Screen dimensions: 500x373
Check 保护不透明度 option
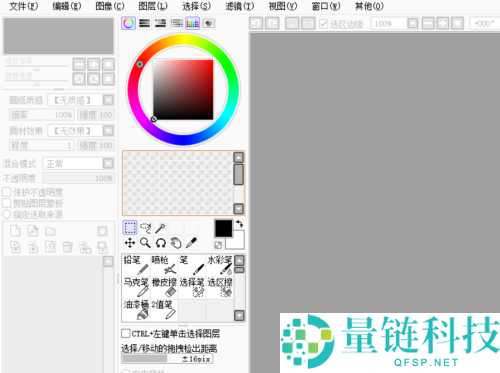pyautogui.click(x=7, y=192)
